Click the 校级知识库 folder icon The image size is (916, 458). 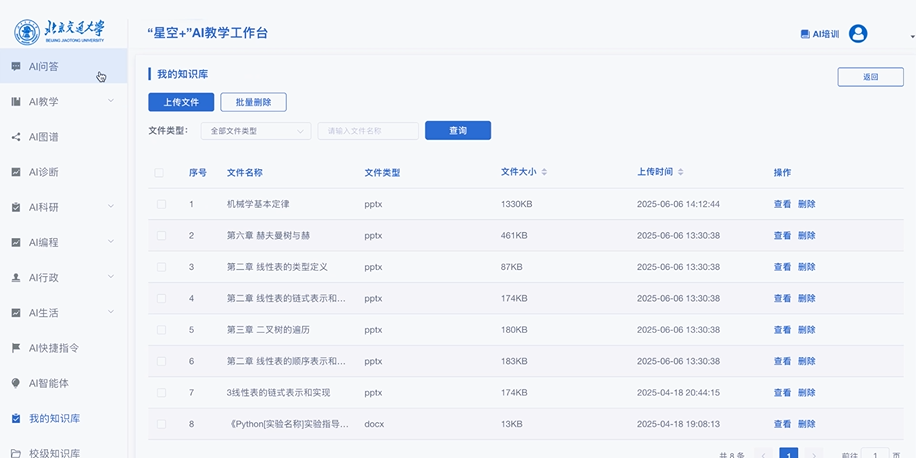[x=16, y=452]
